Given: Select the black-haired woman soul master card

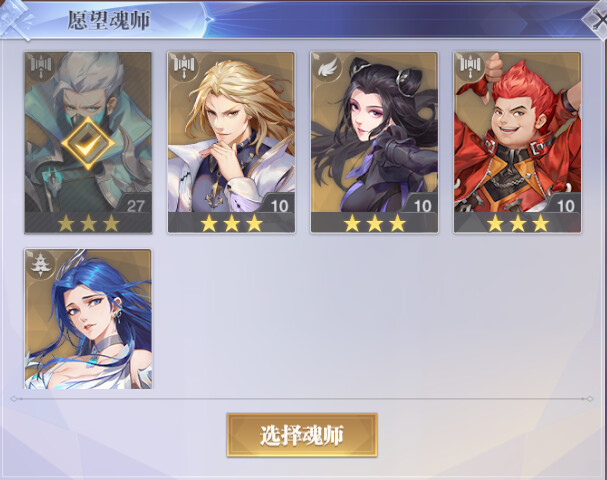Looking at the screenshot, I should [374, 142].
